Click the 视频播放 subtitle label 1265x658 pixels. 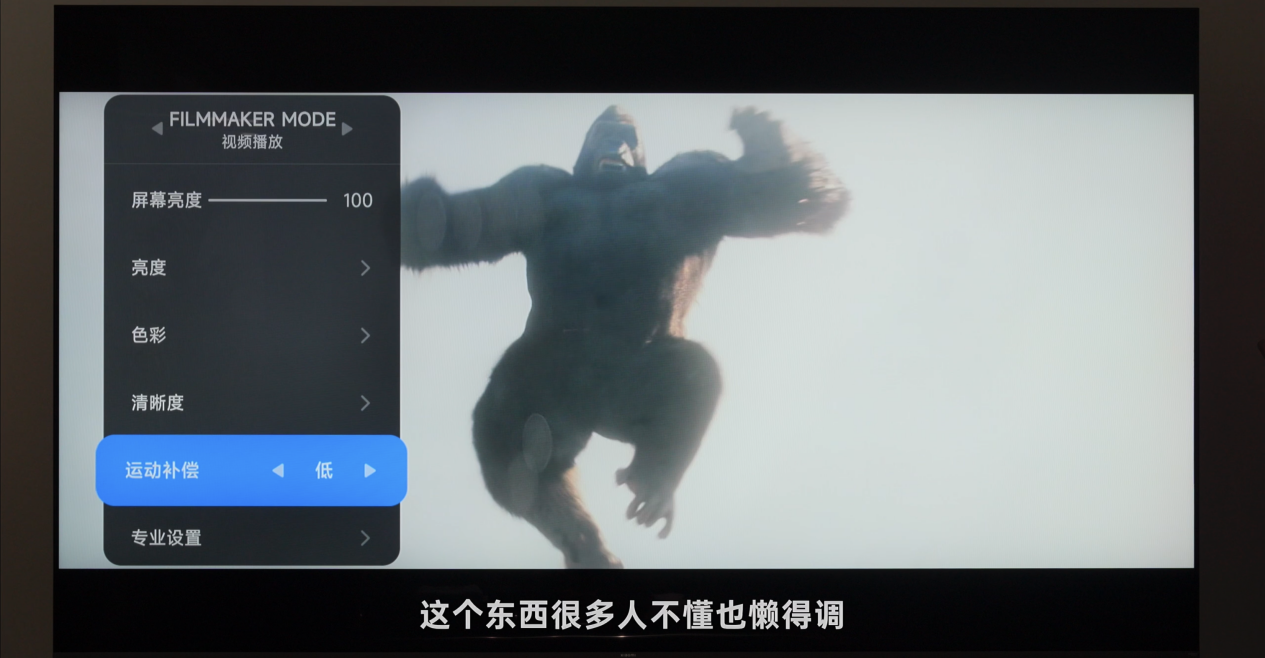(x=252, y=142)
